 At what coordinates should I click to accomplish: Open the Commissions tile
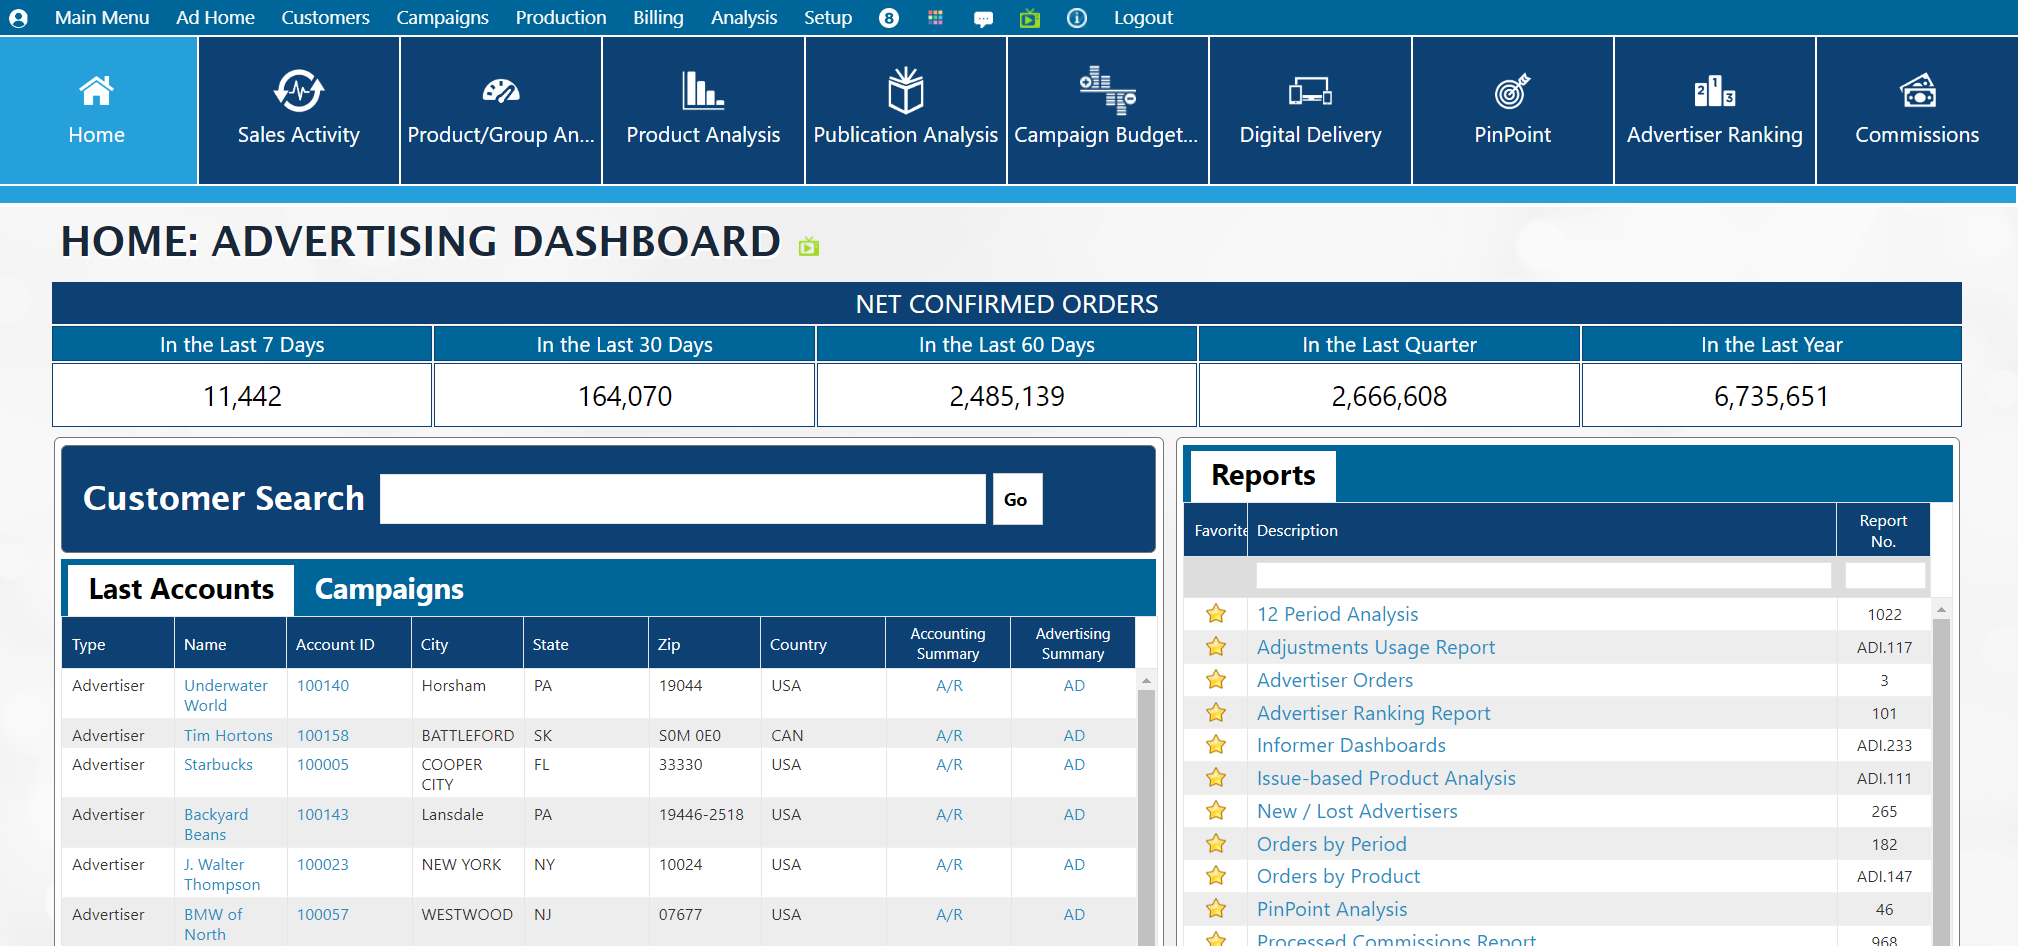[1916, 110]
